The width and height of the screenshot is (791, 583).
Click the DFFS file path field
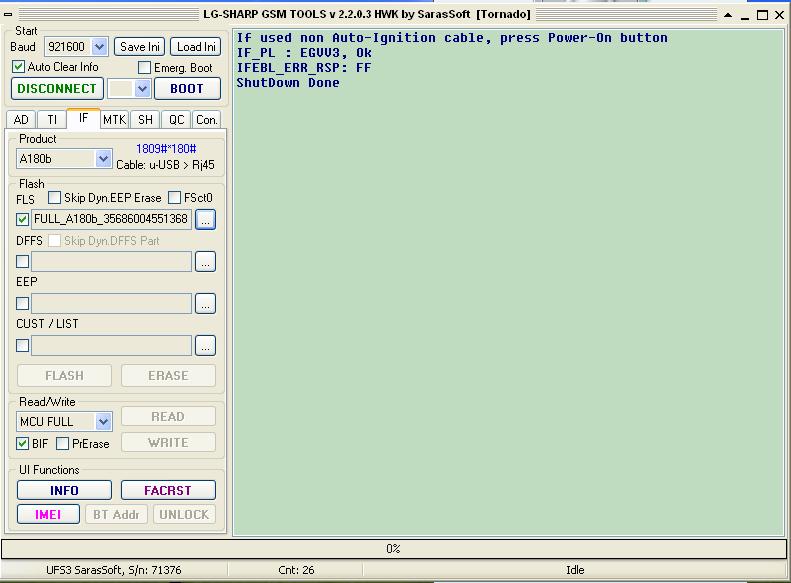[x=111, y=261]
